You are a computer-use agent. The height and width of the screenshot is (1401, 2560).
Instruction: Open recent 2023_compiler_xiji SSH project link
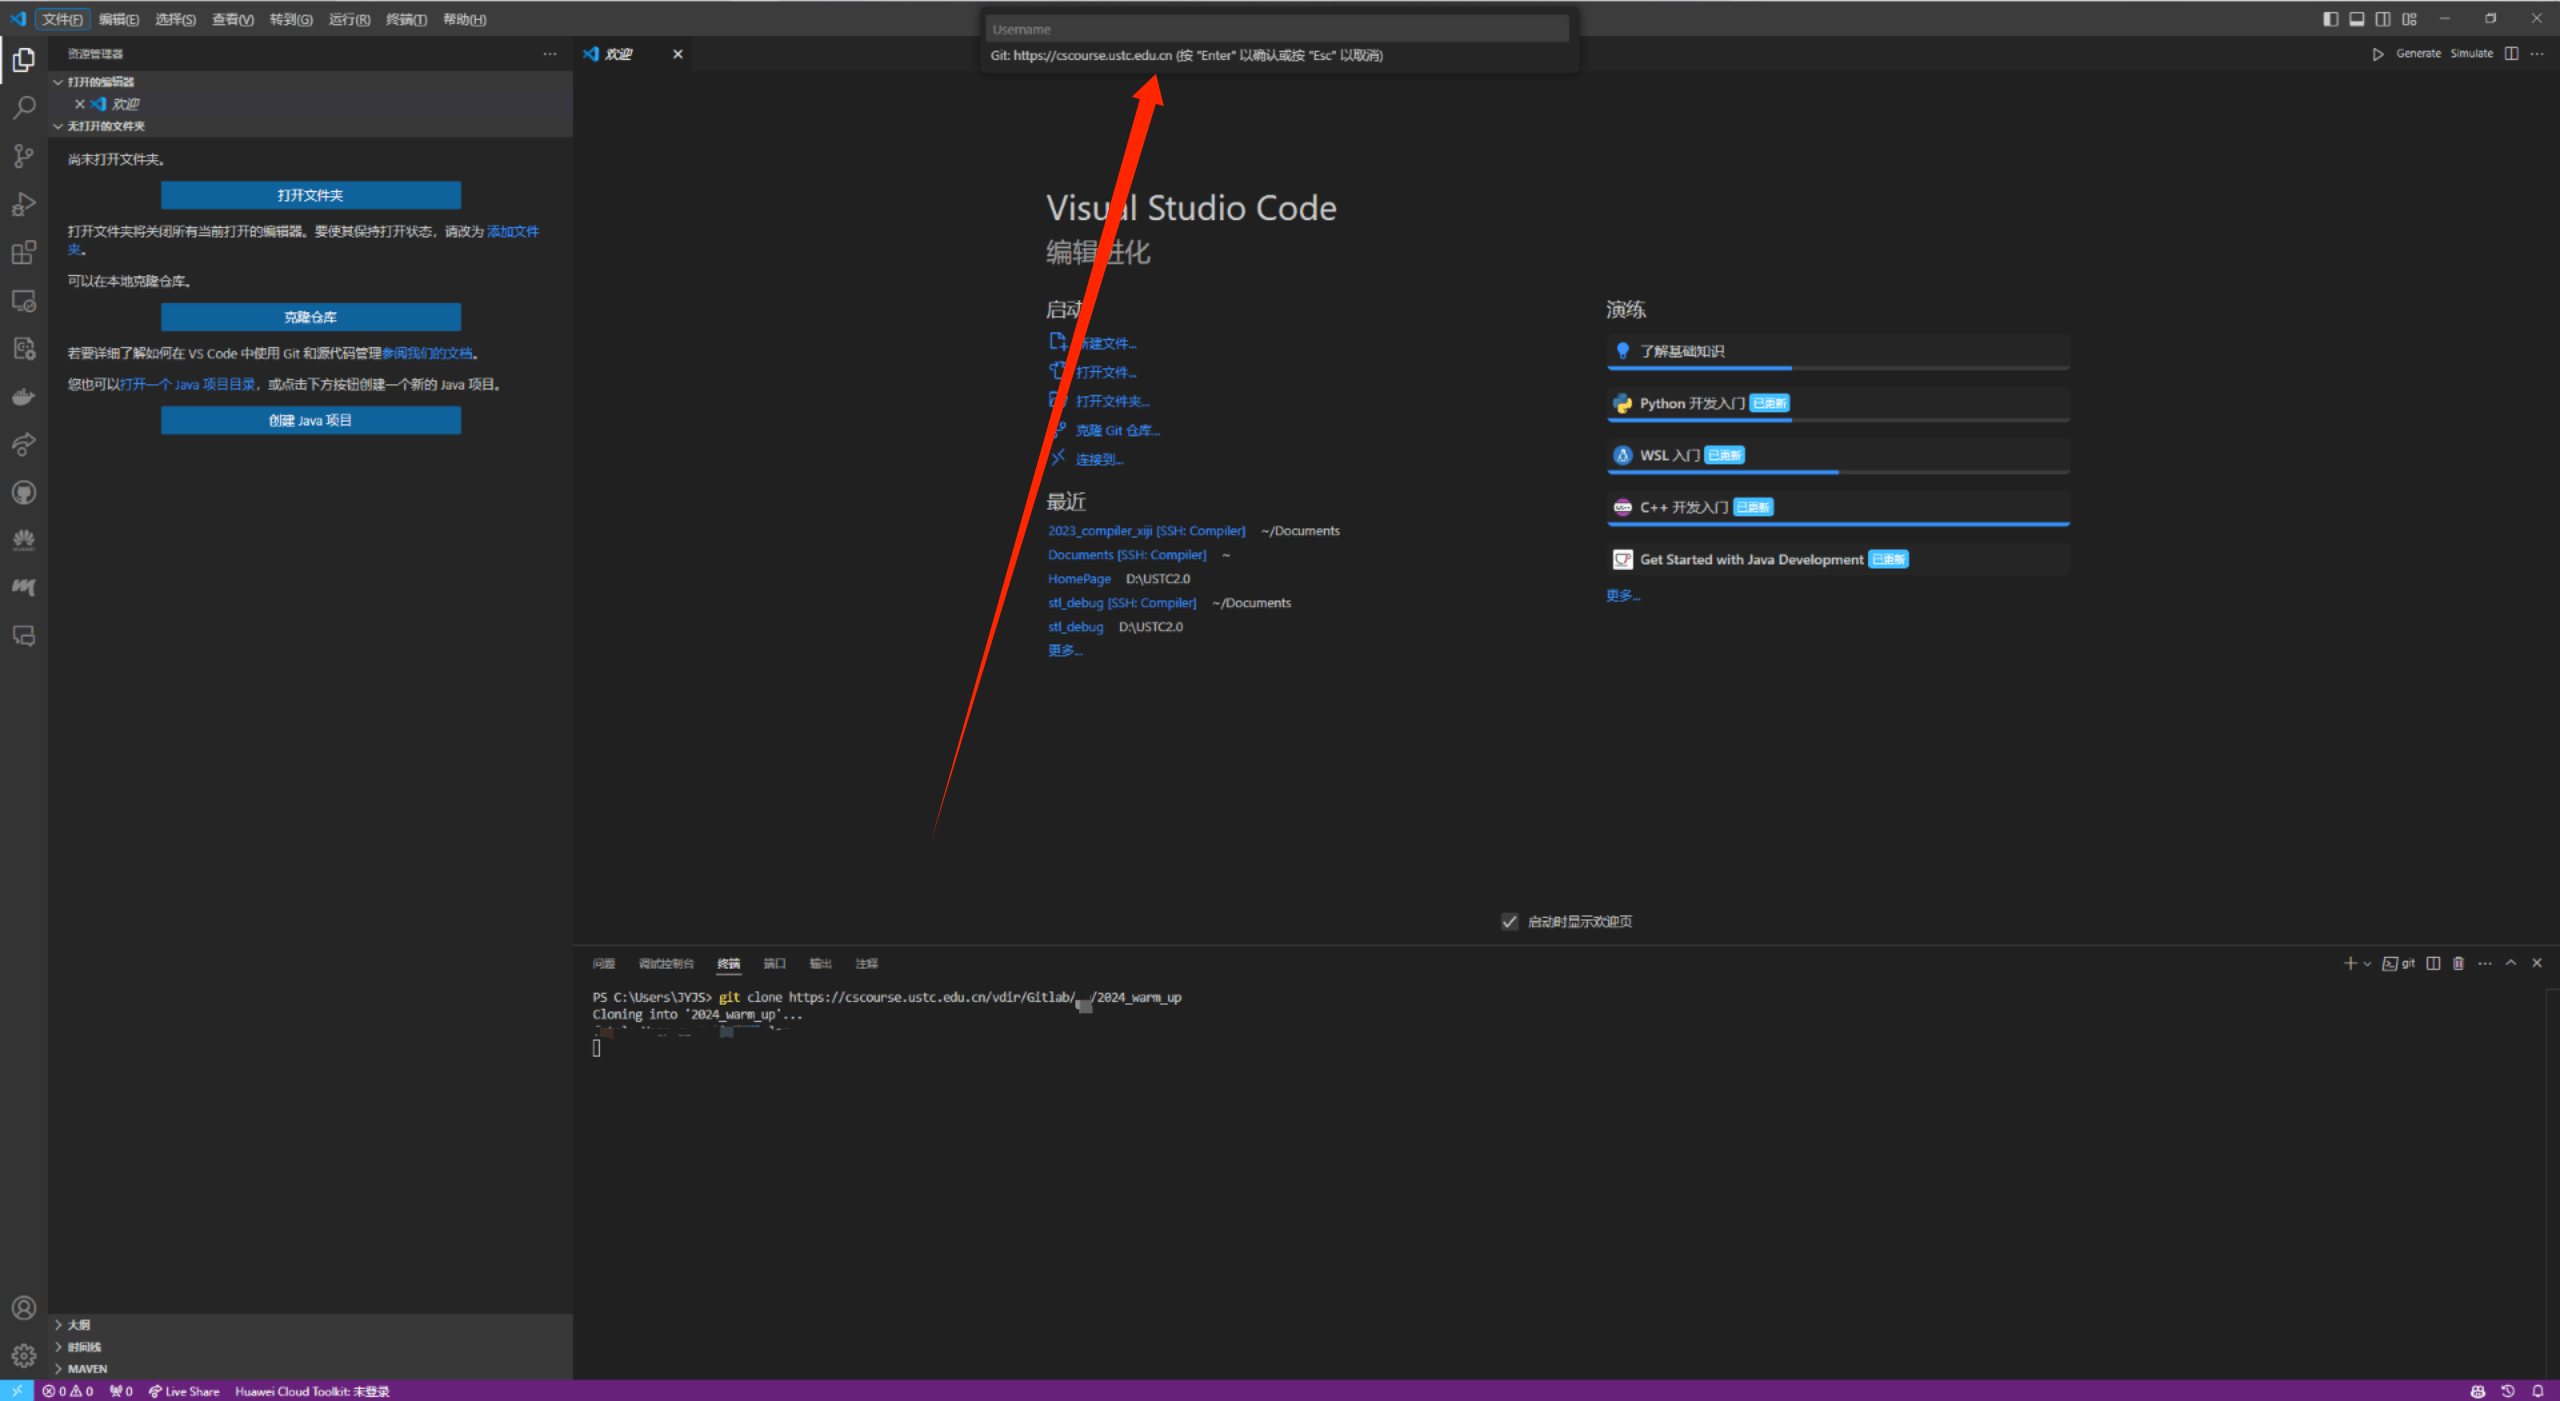pos(1147,531)
